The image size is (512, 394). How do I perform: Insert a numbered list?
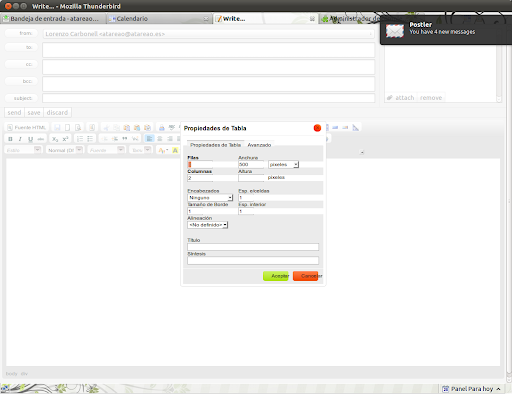pyautogui.click(x=80, y=139)
